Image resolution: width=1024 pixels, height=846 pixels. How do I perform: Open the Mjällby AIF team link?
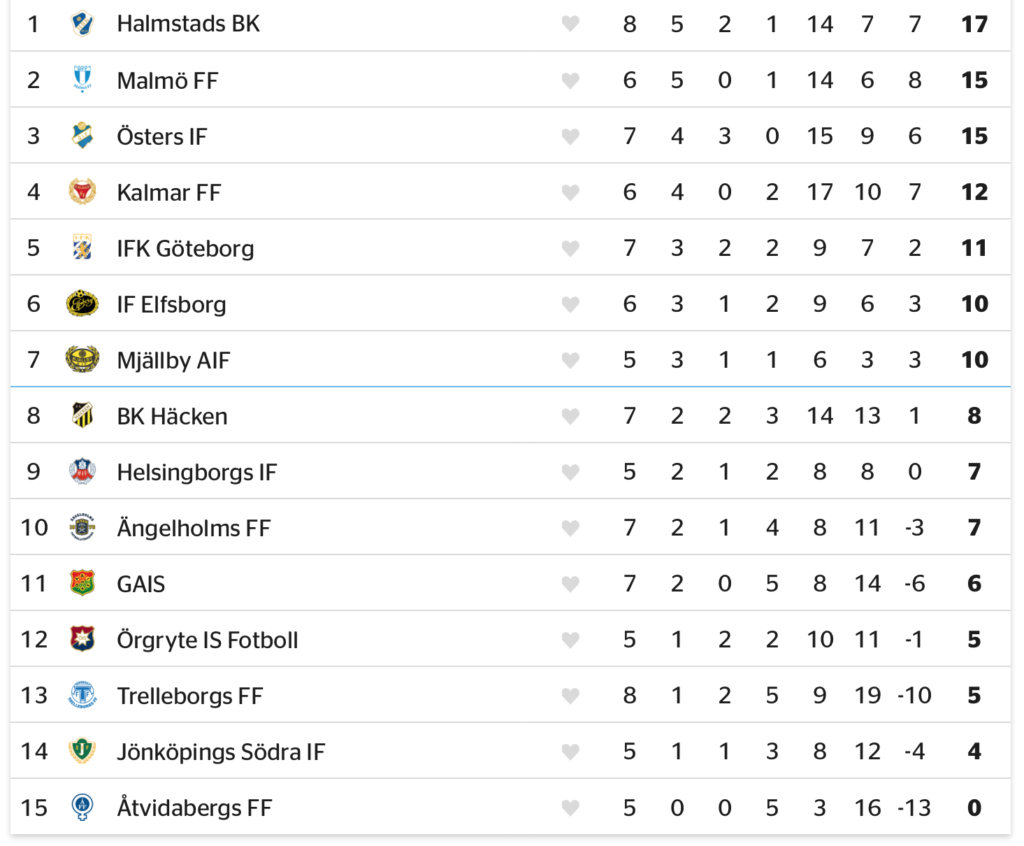click(173, 360)
